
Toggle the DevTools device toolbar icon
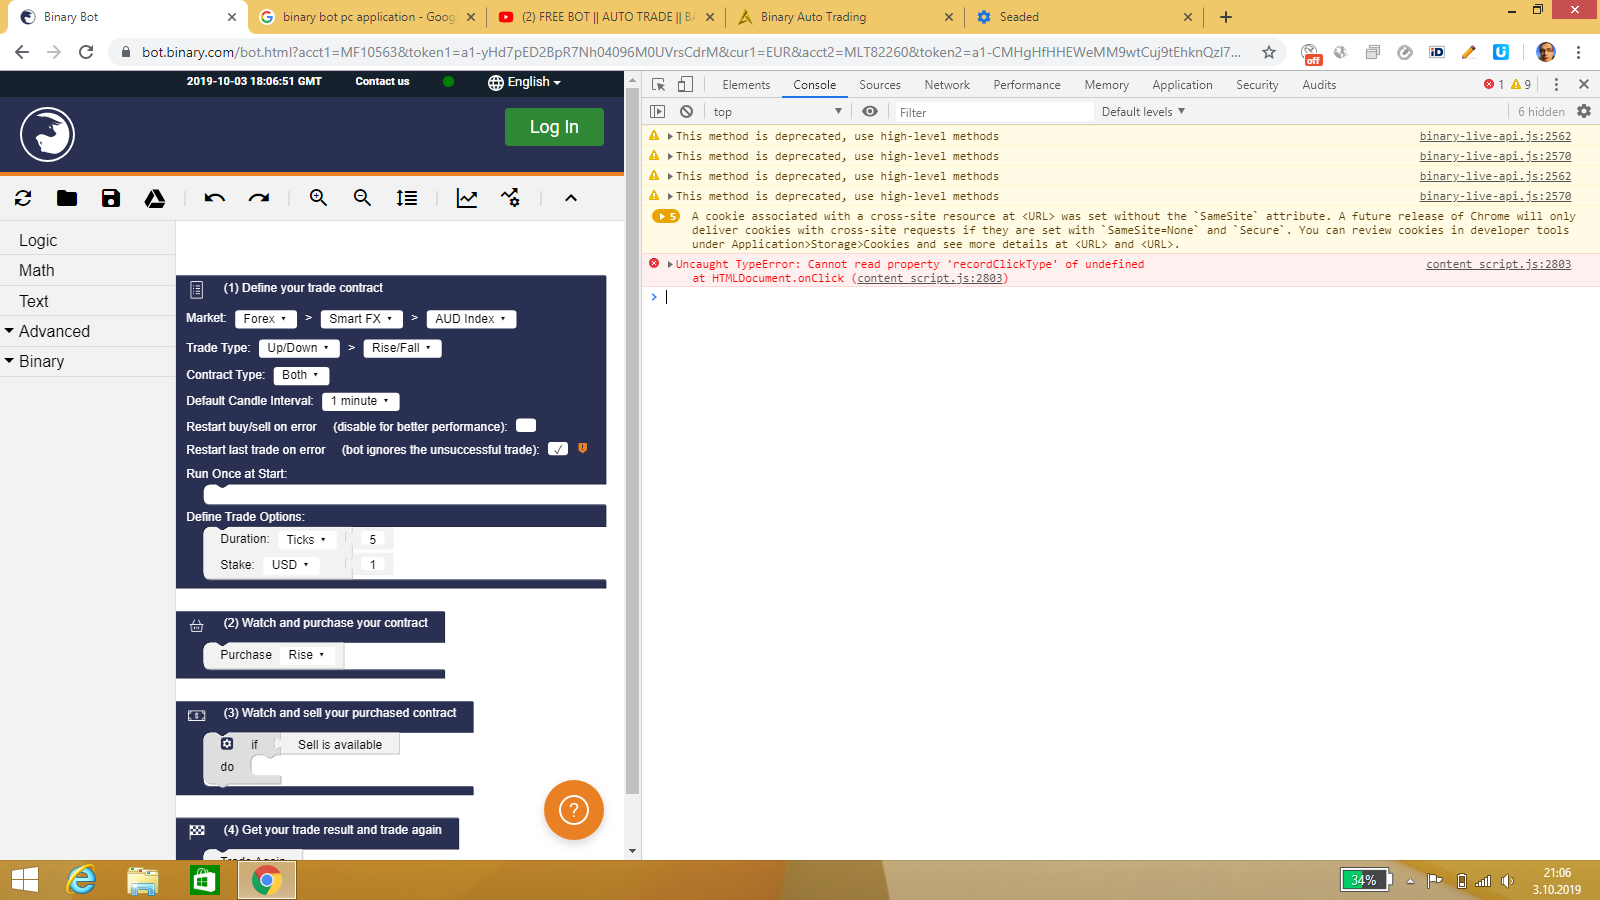(x=685, y=85)
